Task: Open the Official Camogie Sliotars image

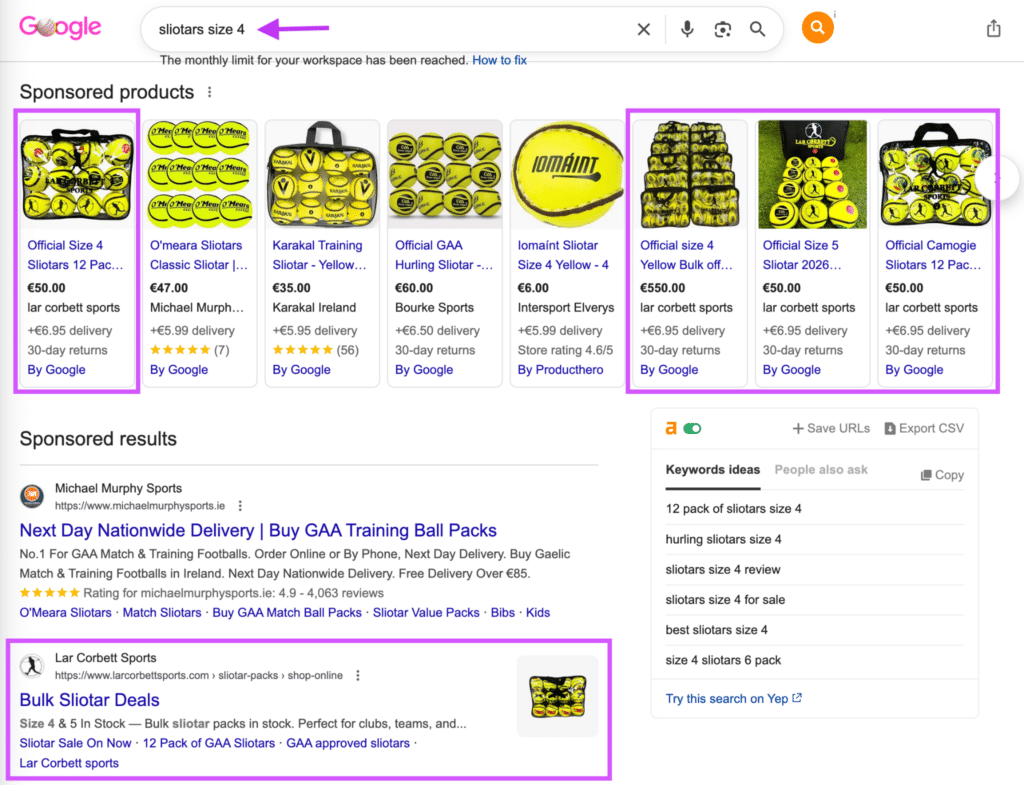Action: click(935, 174)
